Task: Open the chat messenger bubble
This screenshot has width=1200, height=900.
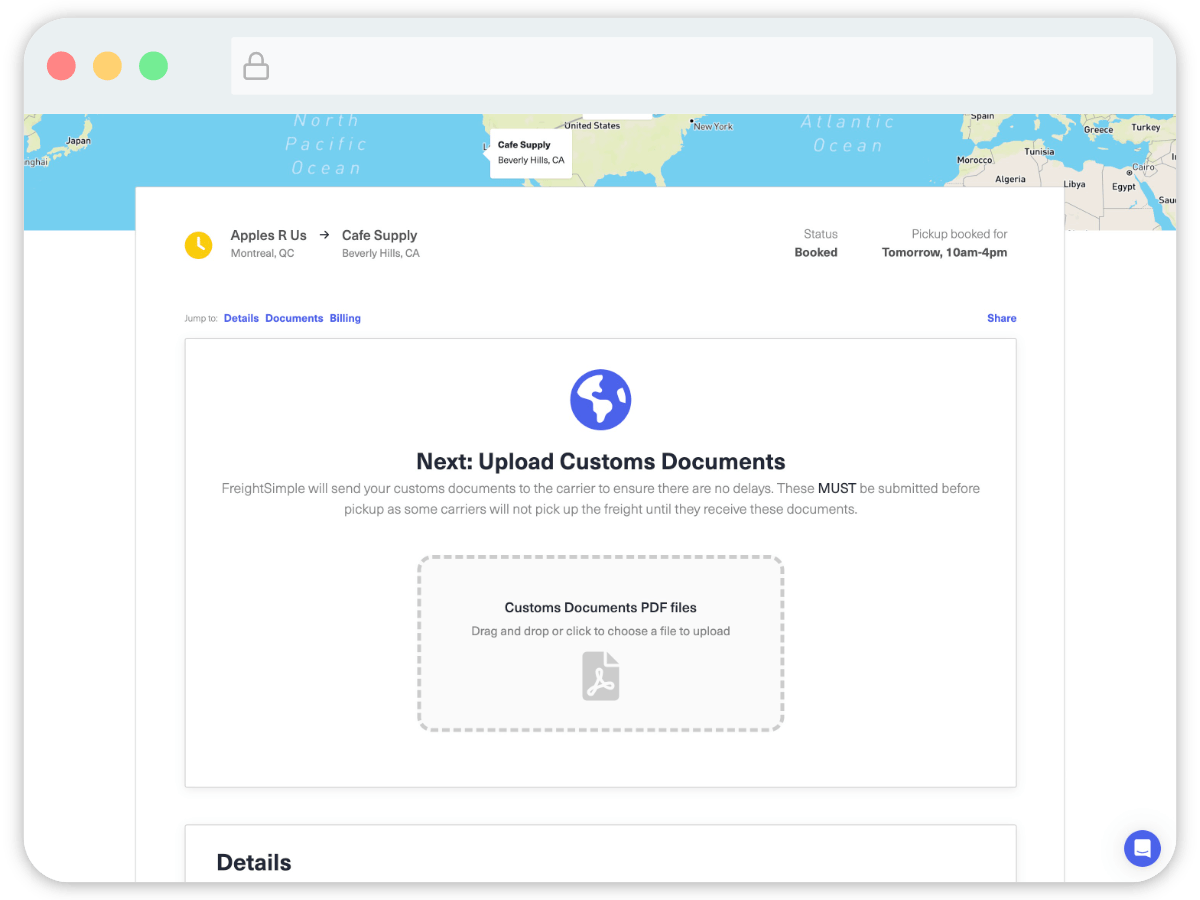Action: pyautogui.click(x=1141, y=848)
